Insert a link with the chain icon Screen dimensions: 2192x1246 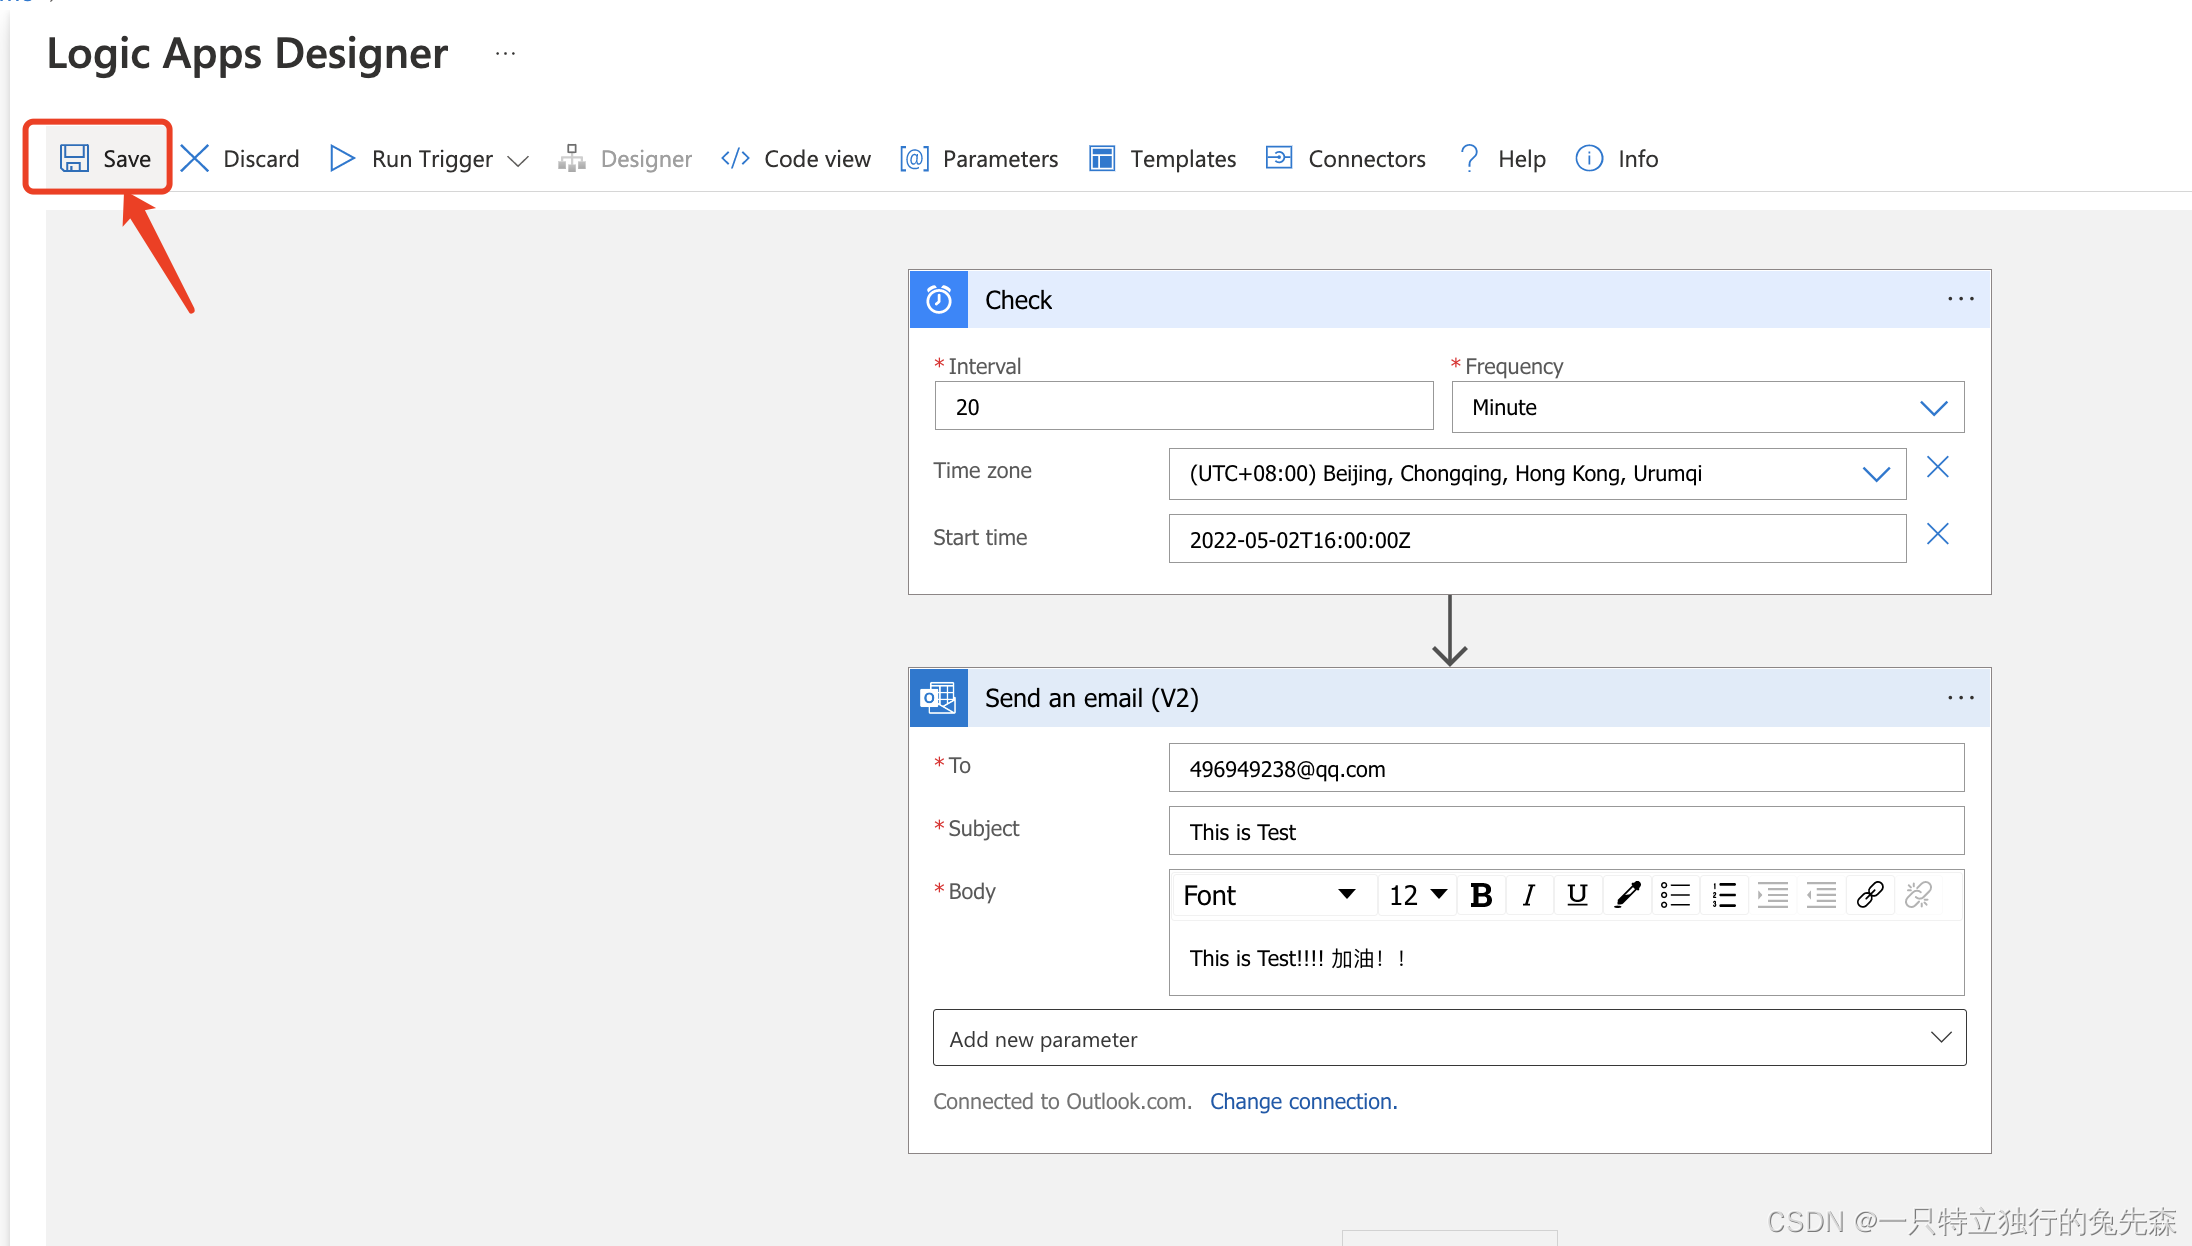pos(1870,895)
